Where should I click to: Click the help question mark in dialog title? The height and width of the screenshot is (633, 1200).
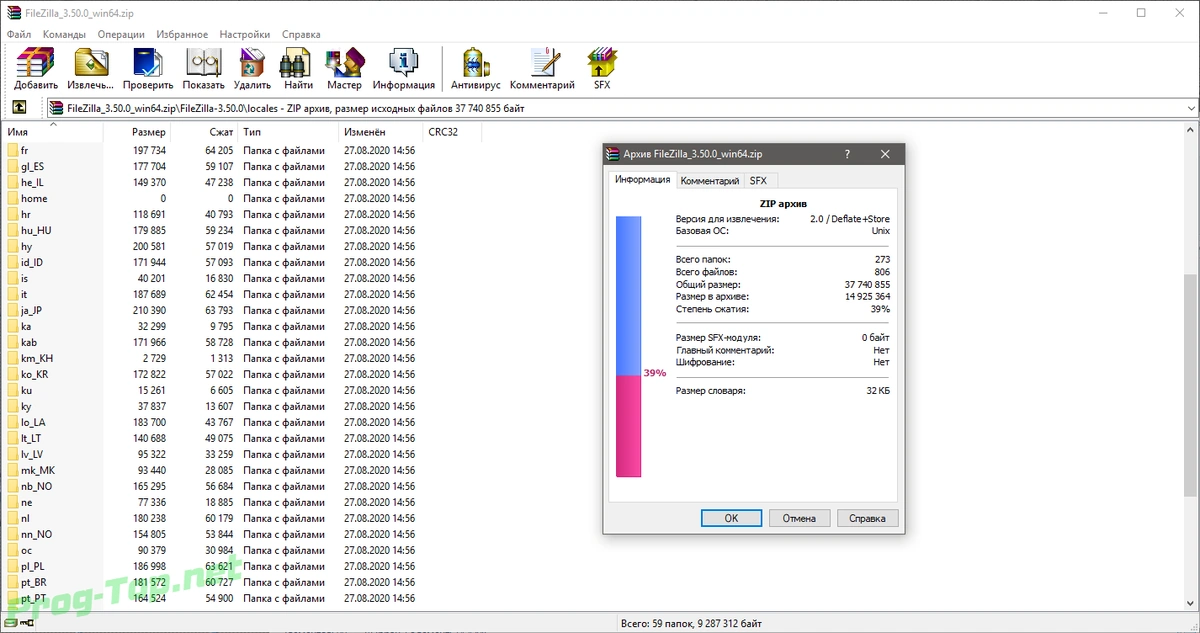click(847, 154)
